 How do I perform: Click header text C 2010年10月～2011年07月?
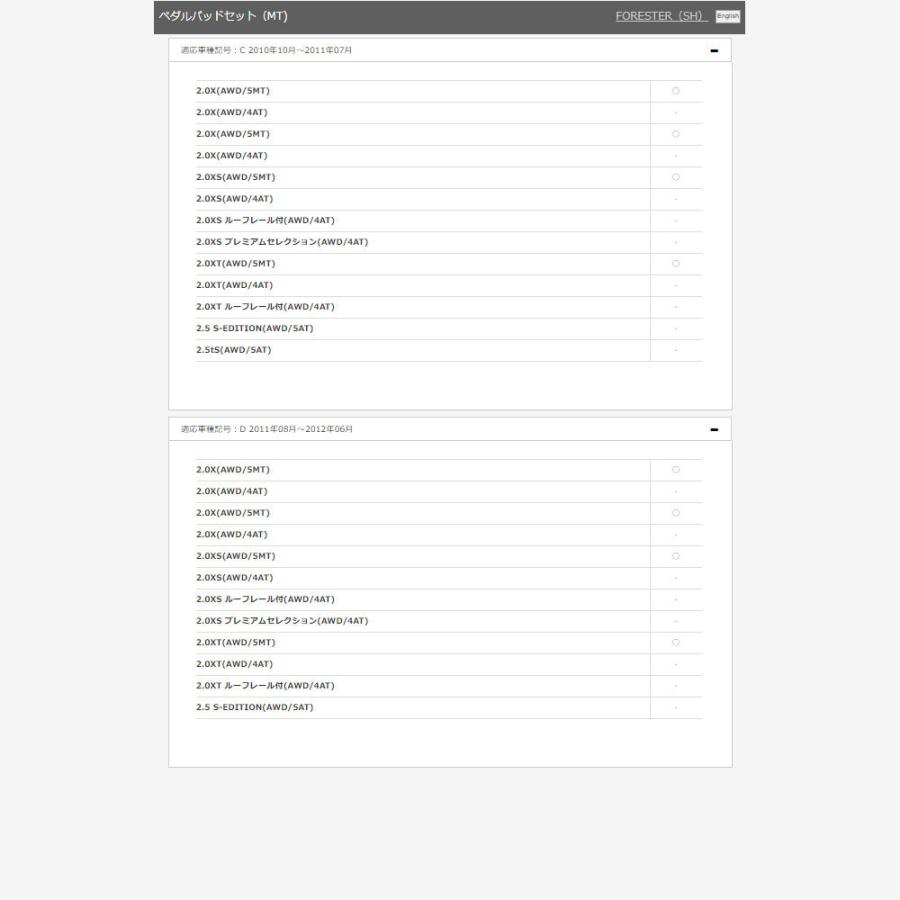pos(266,50)
